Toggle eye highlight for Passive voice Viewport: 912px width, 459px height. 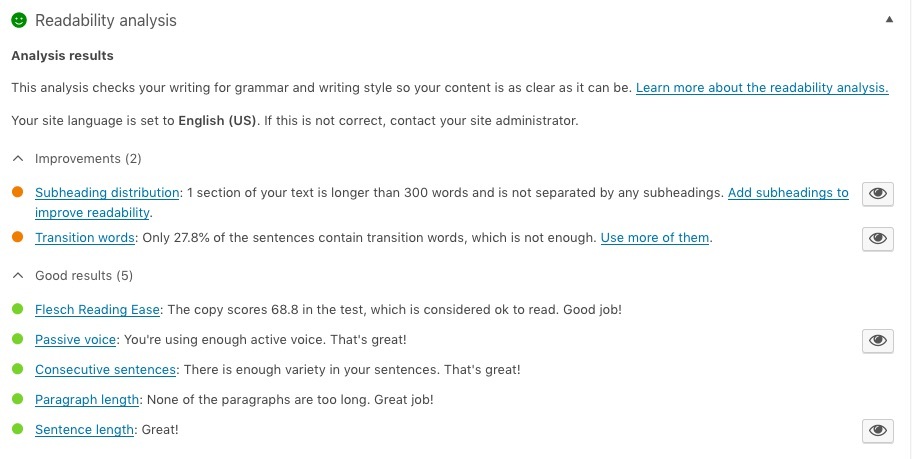tap(878, 340)
